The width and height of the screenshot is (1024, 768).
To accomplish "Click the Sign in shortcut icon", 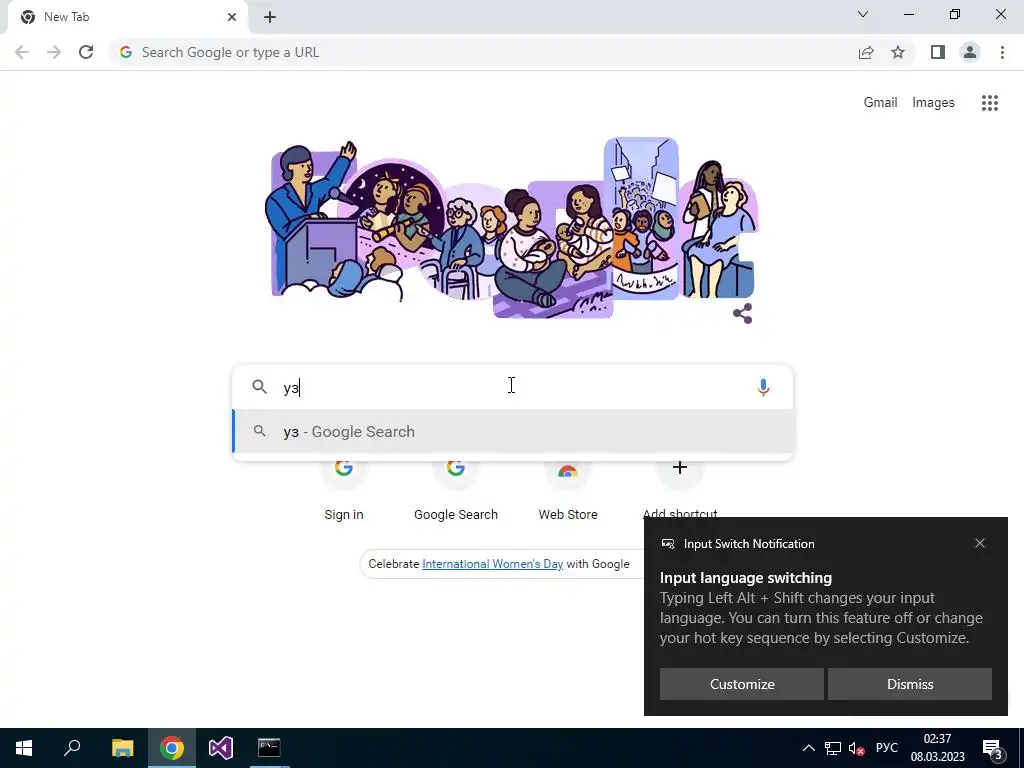I will [x=344, y=468].
